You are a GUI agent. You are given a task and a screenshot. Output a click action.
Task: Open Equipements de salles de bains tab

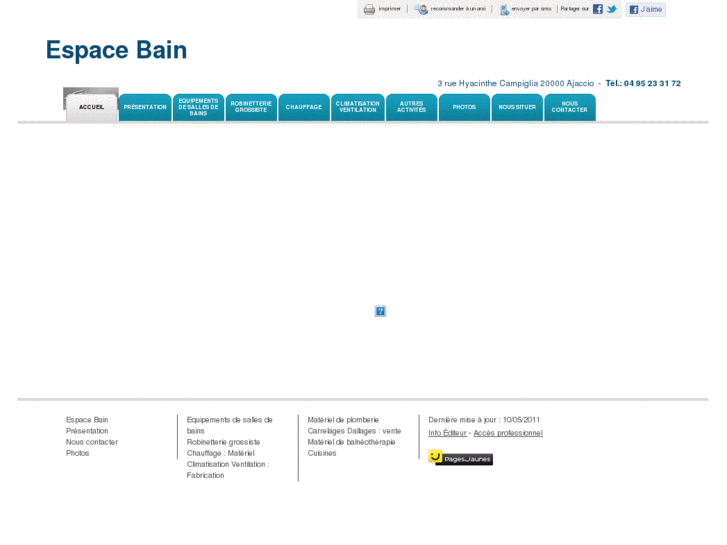pos(198,107)
